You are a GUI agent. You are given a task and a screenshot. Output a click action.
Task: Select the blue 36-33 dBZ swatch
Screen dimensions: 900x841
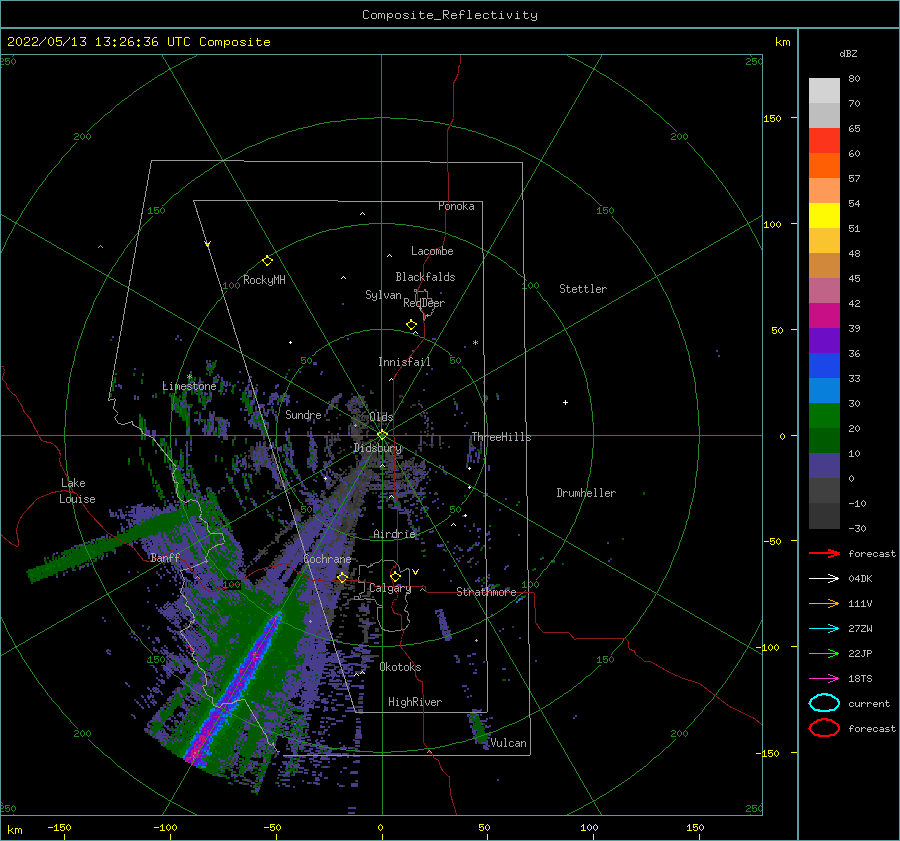tap(824, 365)
